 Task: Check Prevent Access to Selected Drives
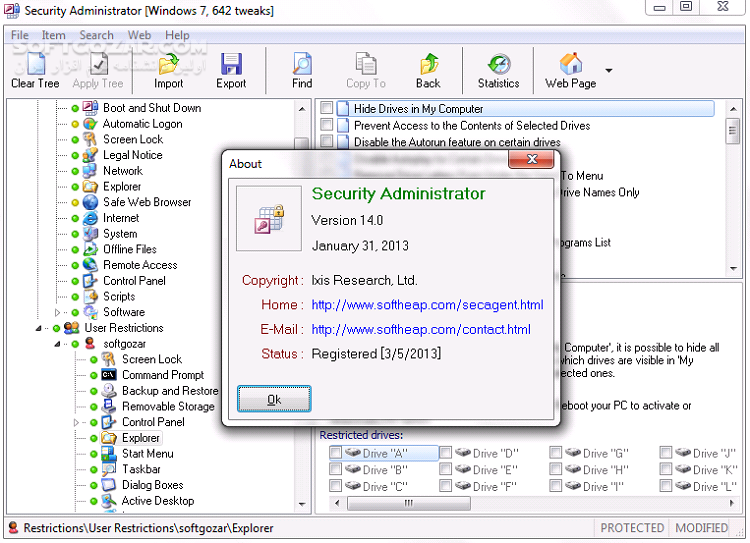tap(327, 125)
